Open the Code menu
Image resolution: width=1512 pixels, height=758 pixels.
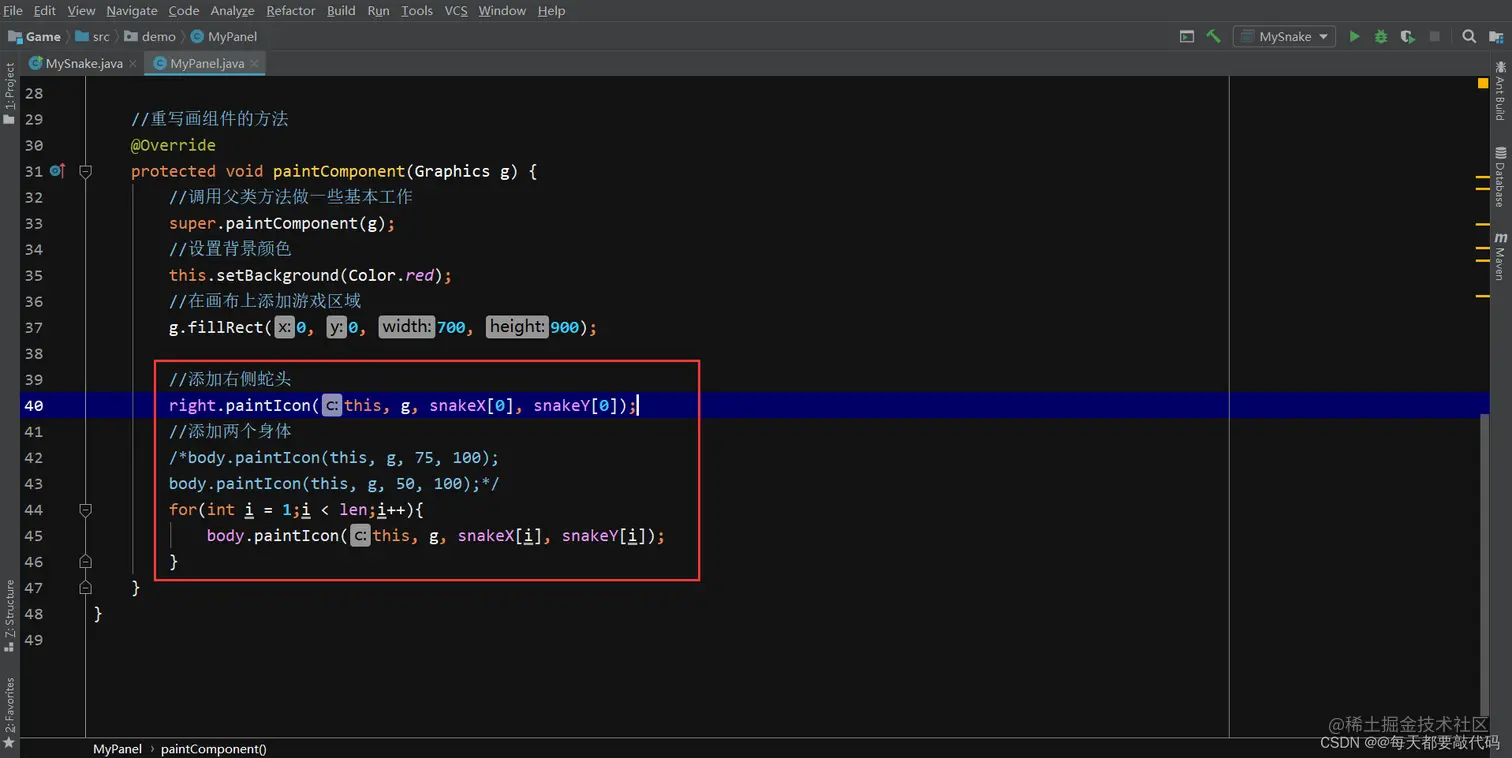pos(184,11)
